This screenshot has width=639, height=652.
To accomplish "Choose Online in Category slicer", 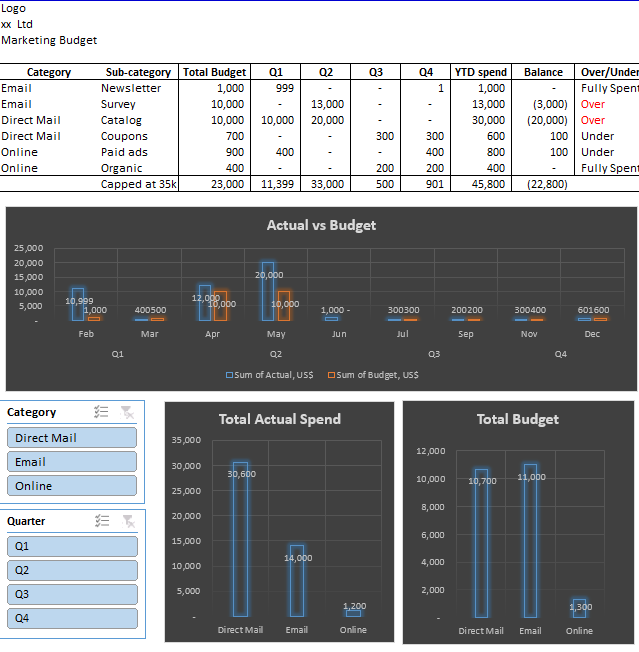I will point(72,486).
